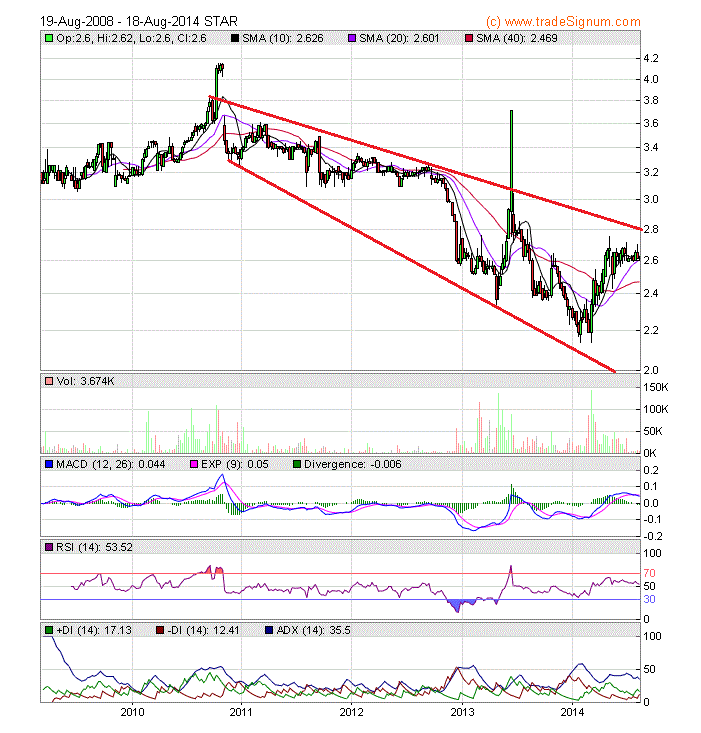Click the 'SMA (40): 2.469' label
The height and width of the screenshot is (733, 701).
tap(517, 38)
